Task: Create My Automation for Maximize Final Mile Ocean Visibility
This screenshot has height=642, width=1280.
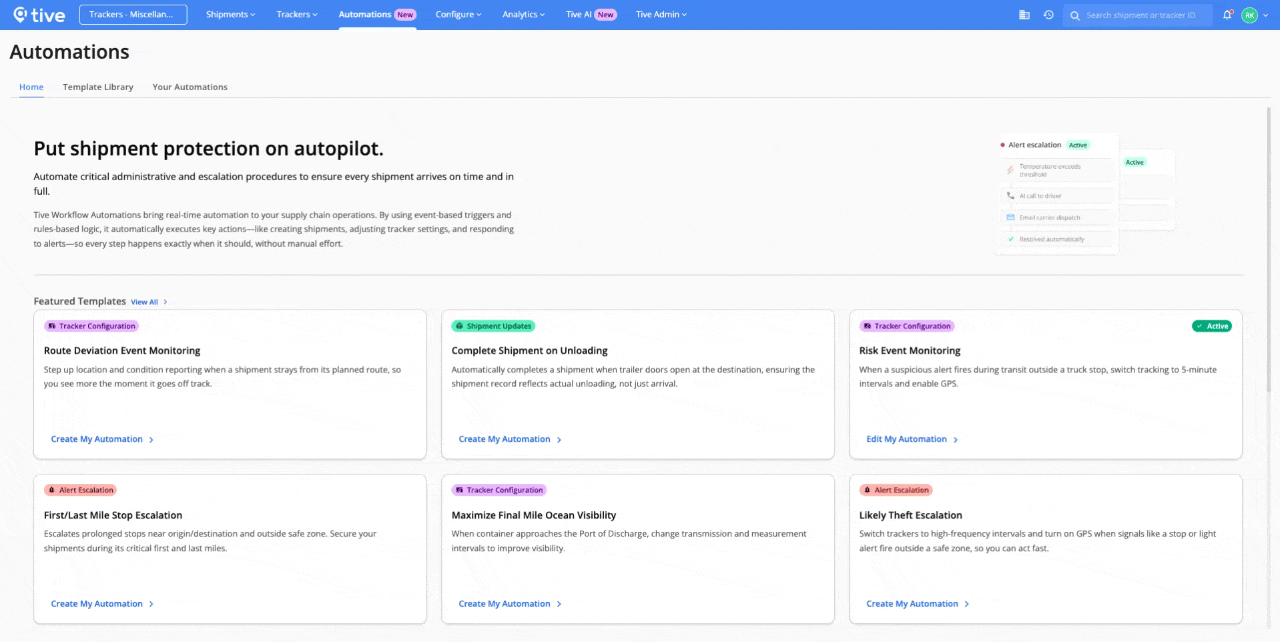Action: click(510, 604)
